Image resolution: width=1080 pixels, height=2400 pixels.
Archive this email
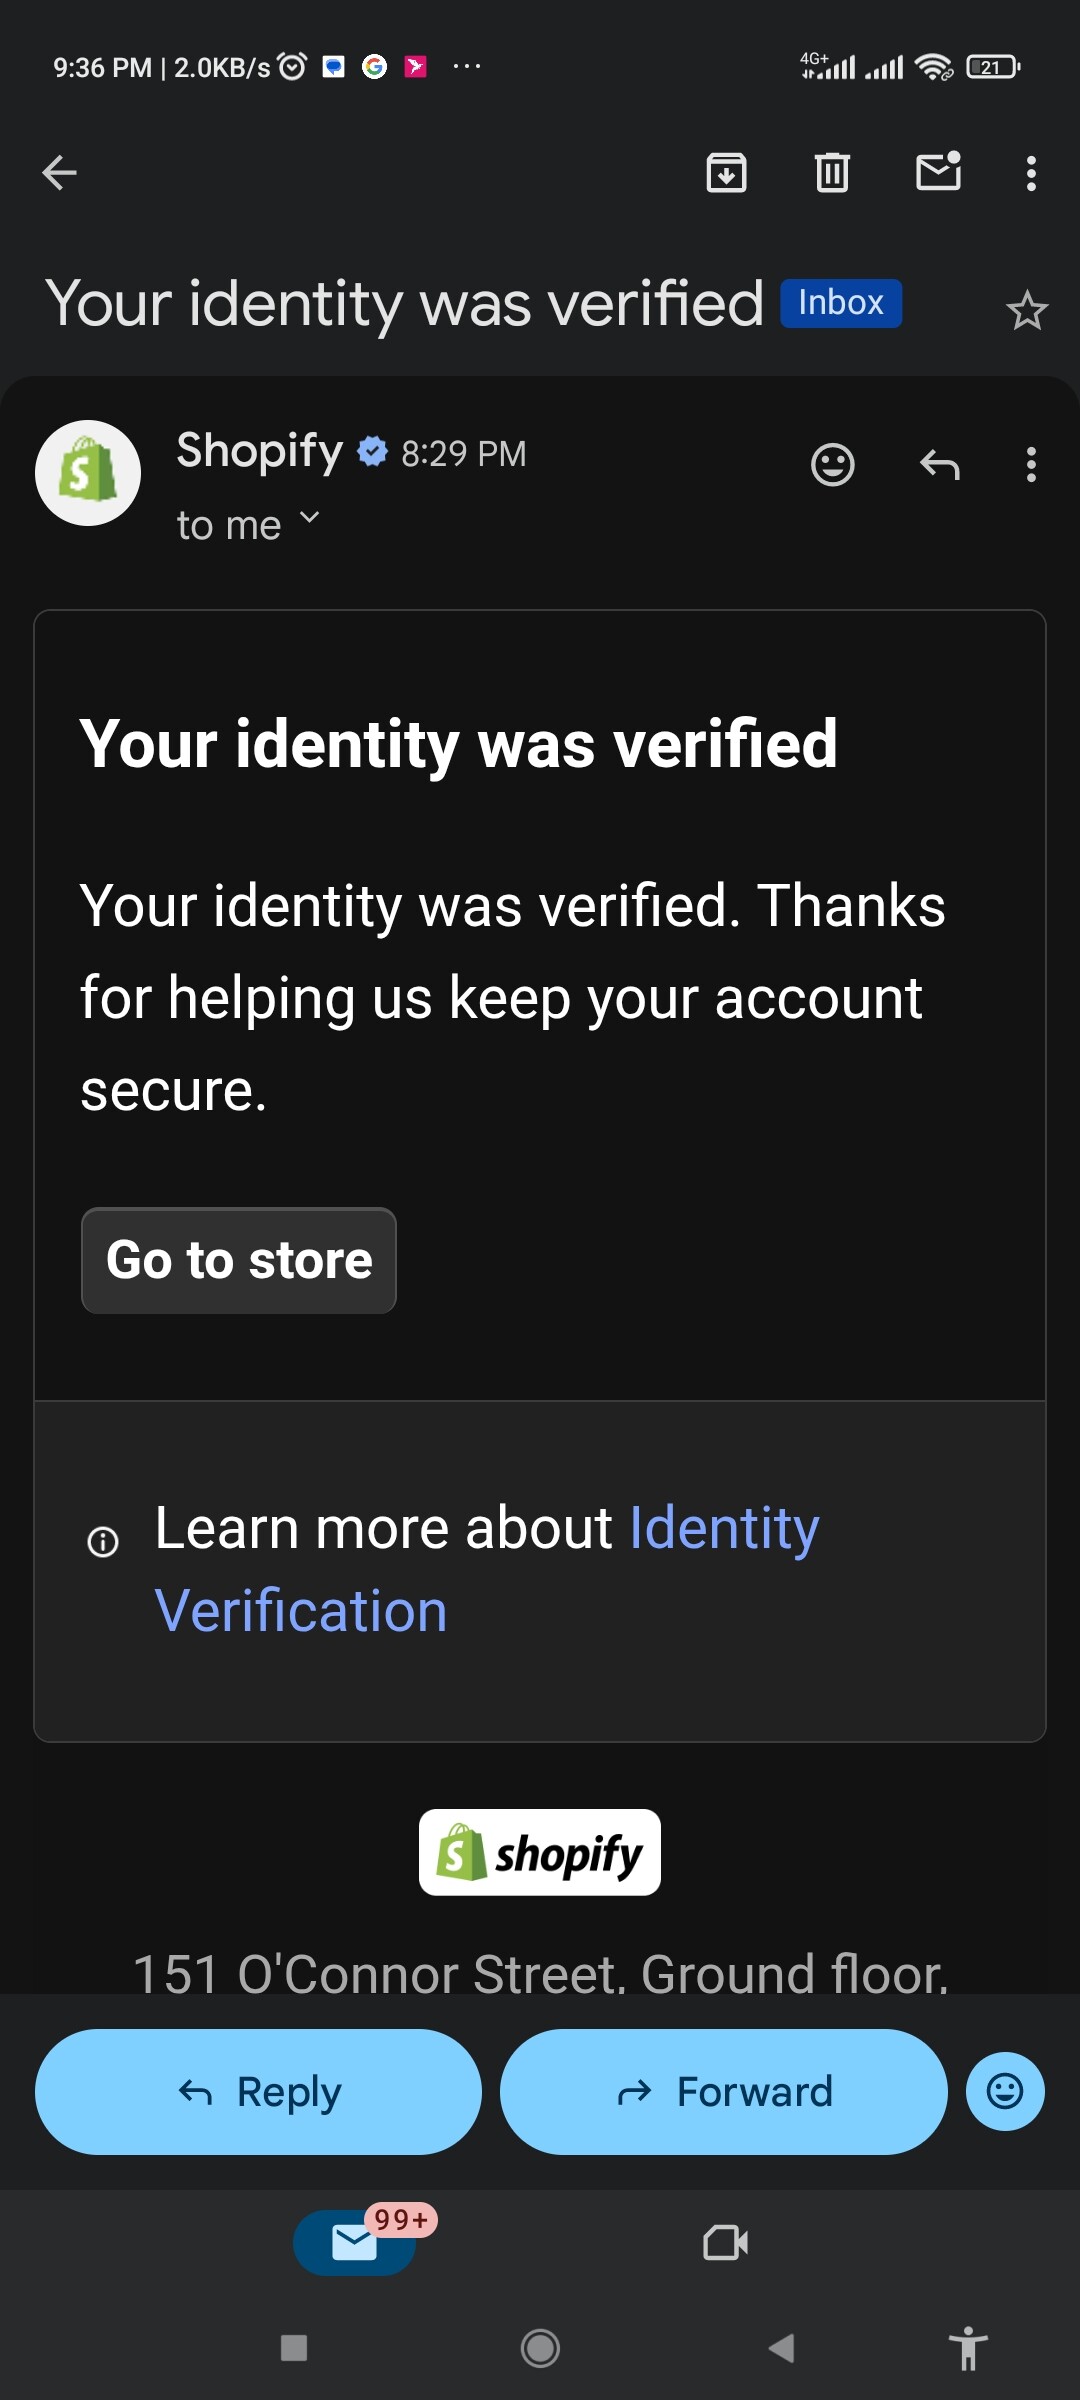tap(726, 173)
